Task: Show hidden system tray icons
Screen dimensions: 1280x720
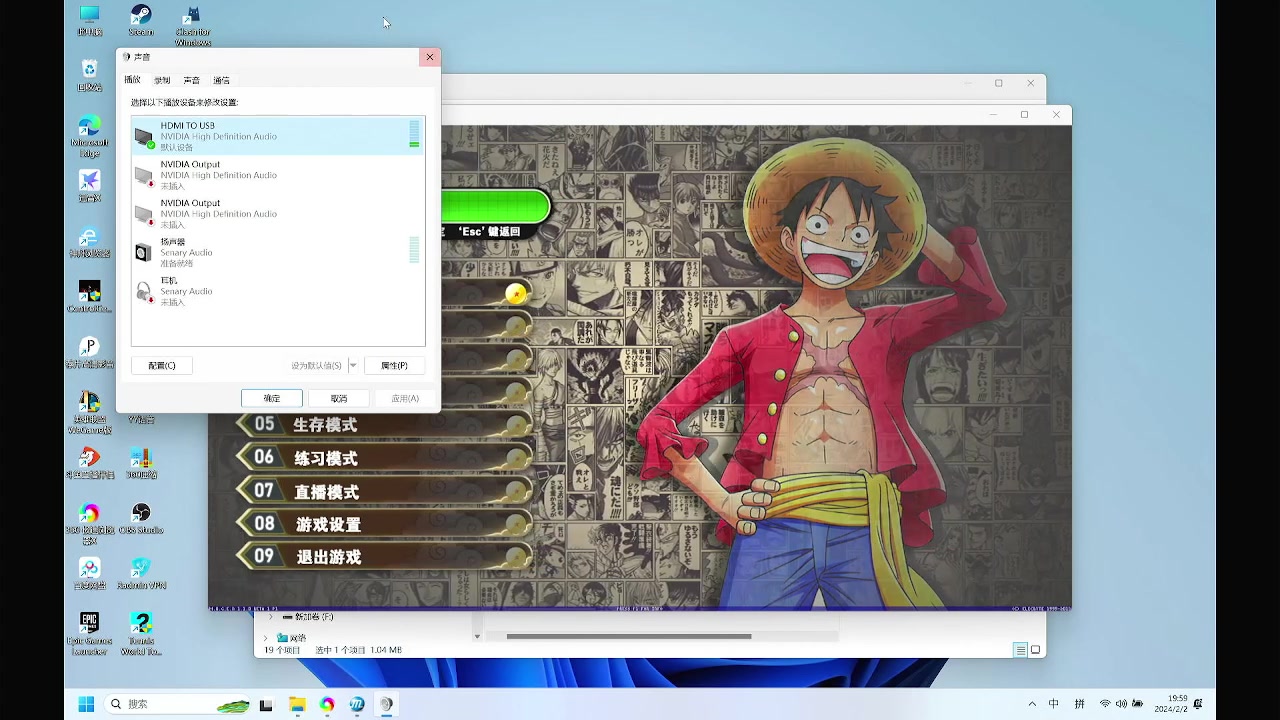Action: pyautogui.click(x=1032, y=704)
